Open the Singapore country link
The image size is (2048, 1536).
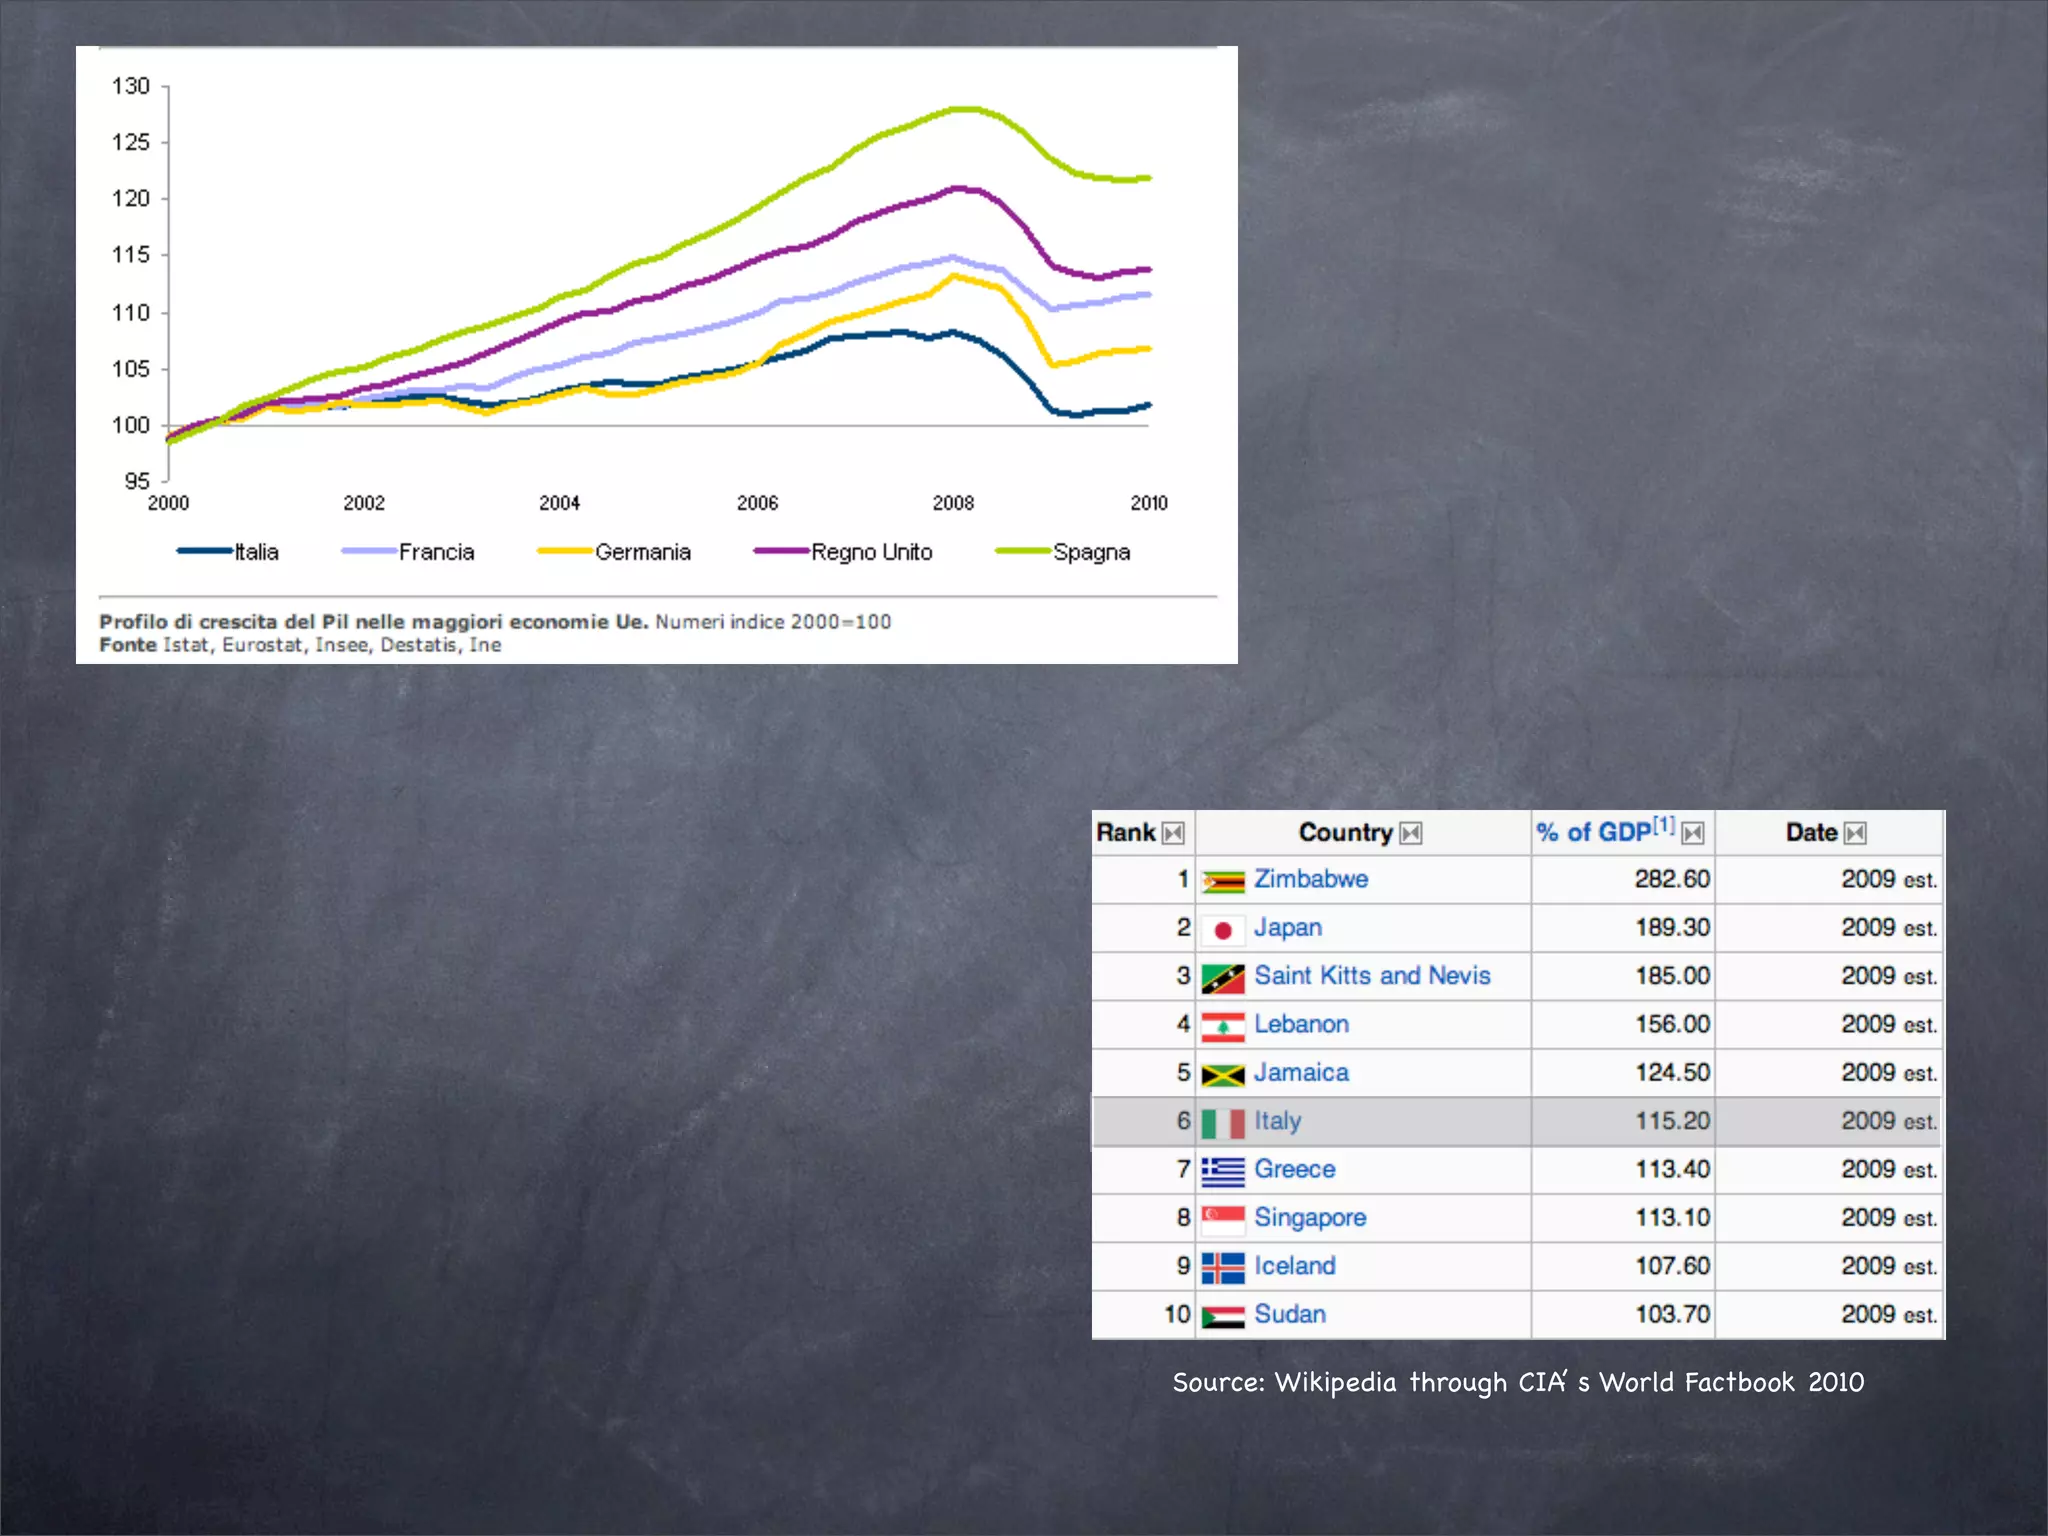[1309, 1218]
